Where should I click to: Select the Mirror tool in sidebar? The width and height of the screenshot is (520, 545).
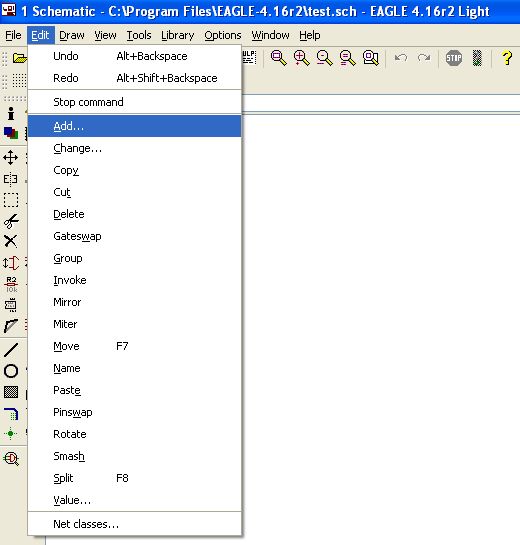10,179
